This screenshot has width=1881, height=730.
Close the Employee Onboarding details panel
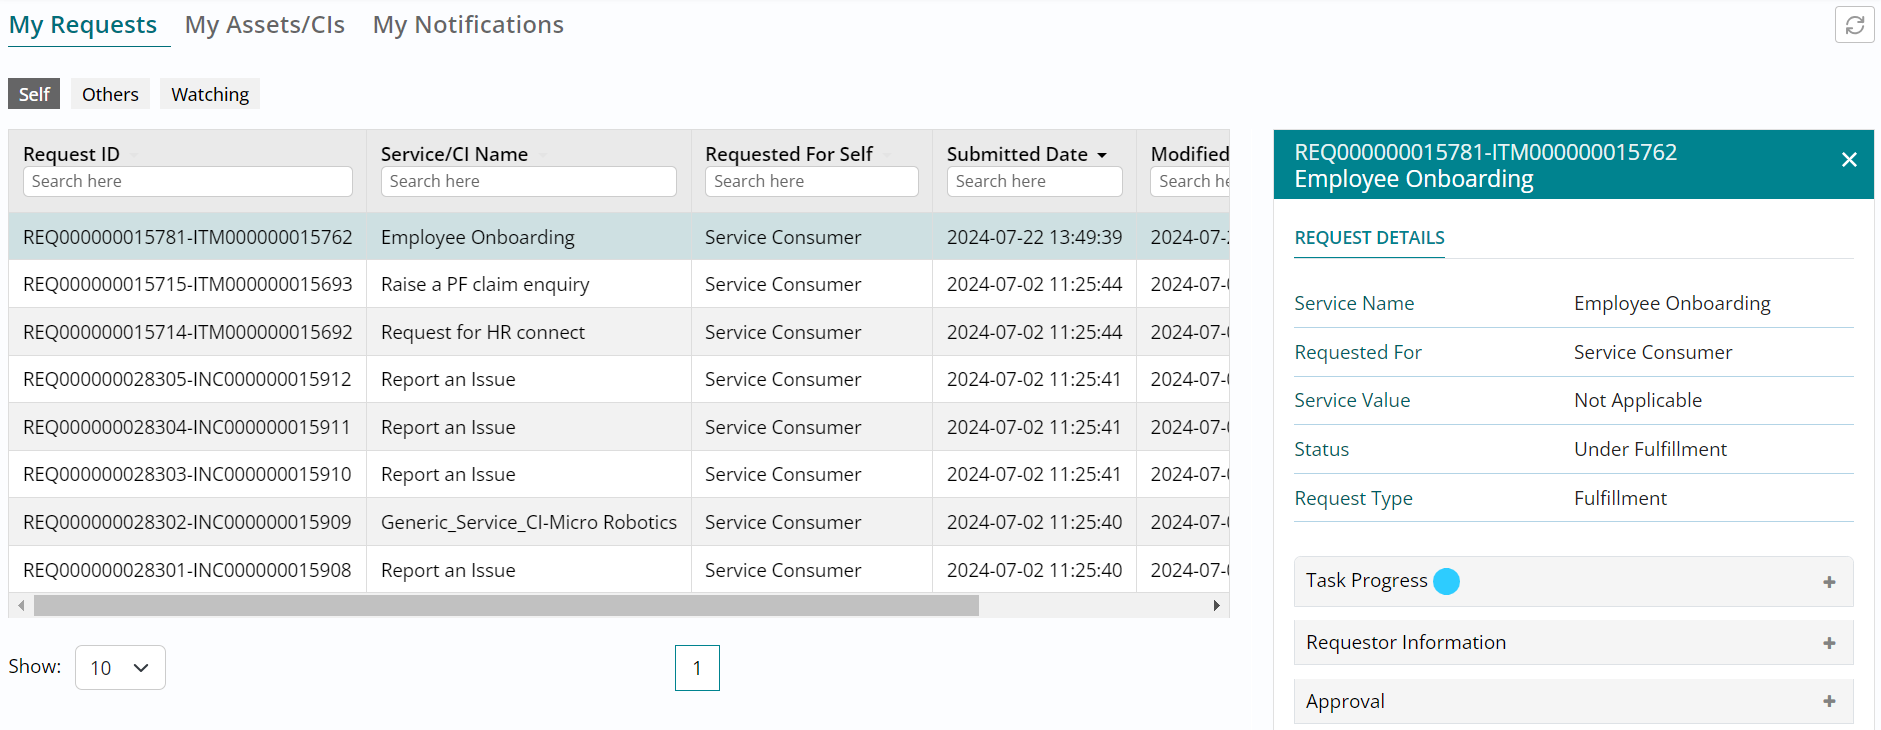[1849, 160]
